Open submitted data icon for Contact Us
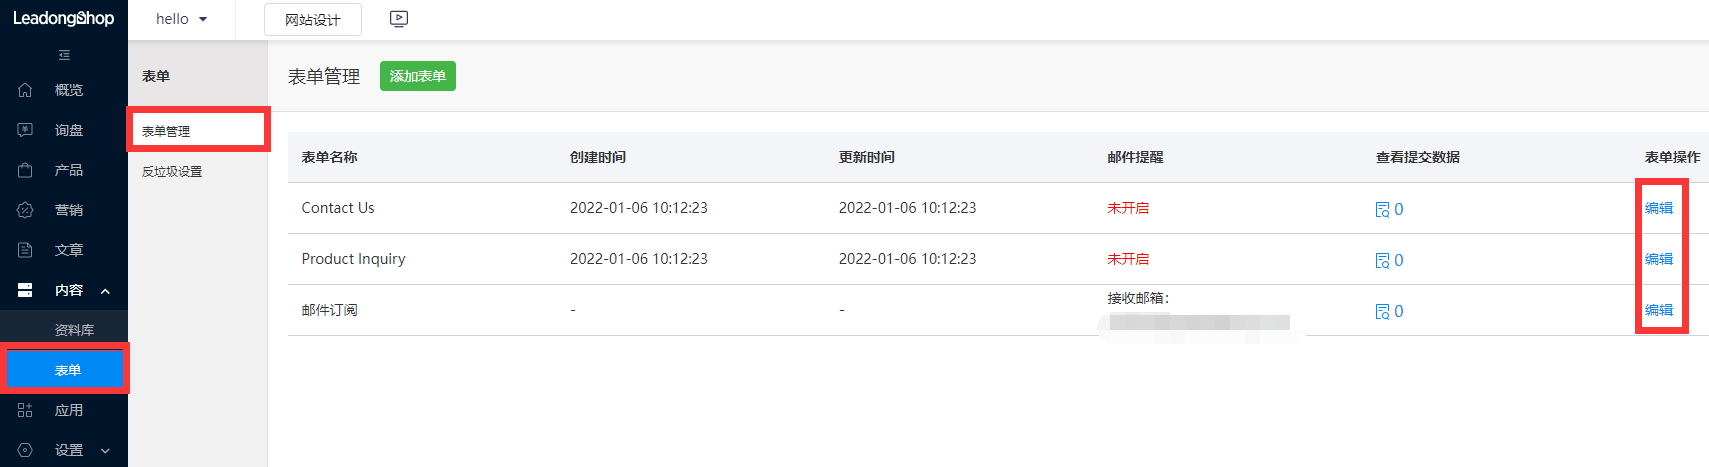Image resolution: width=1709 pixels, height=467 pixels. (x=1382, y=209)
